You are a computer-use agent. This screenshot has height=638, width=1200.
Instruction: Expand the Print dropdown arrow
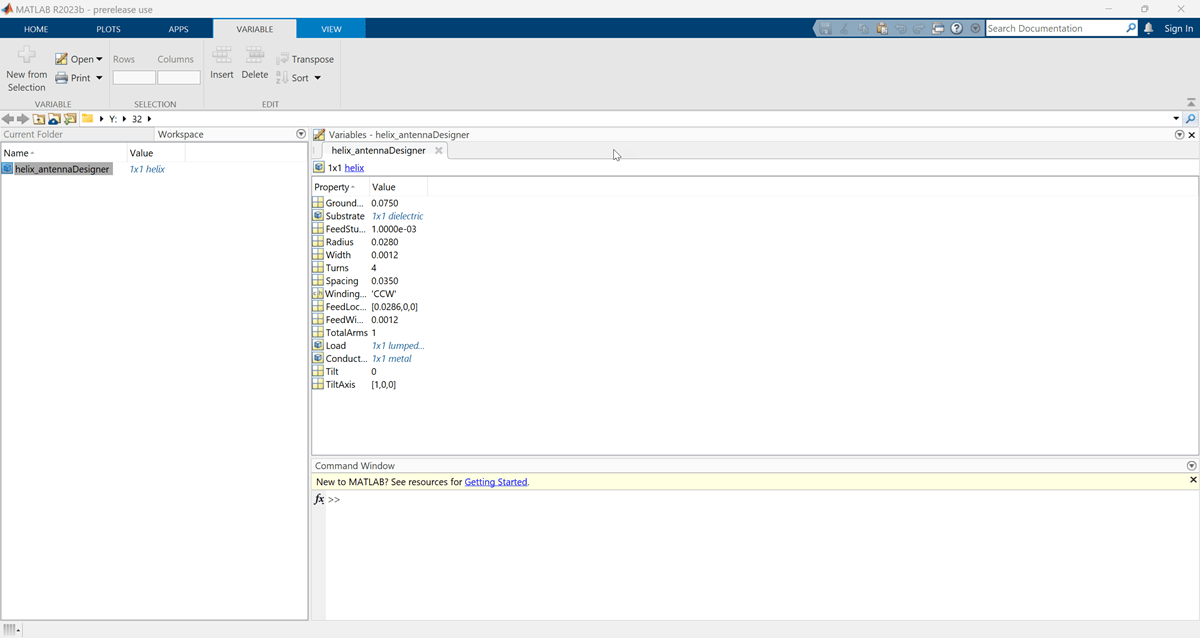pyautogui.click(x=99, y=78)
